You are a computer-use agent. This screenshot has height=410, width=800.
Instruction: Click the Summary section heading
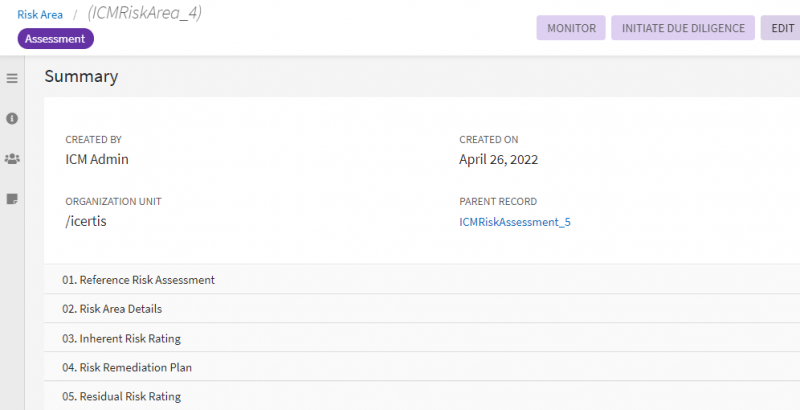coord(81,76)
